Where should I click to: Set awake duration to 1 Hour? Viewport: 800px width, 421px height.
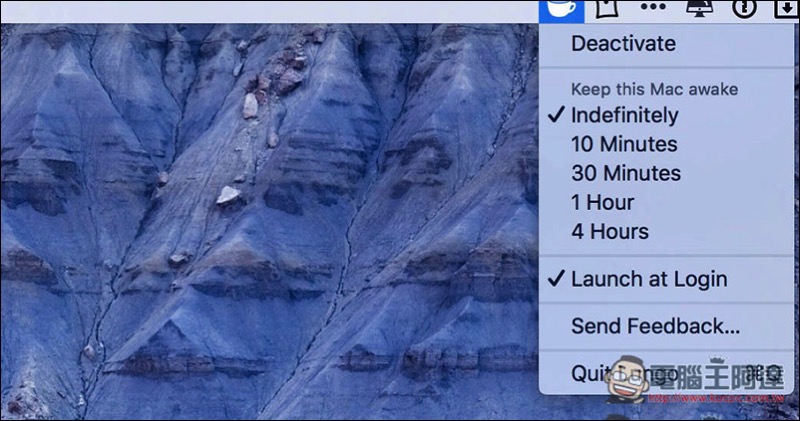click(x=602, y=202)
